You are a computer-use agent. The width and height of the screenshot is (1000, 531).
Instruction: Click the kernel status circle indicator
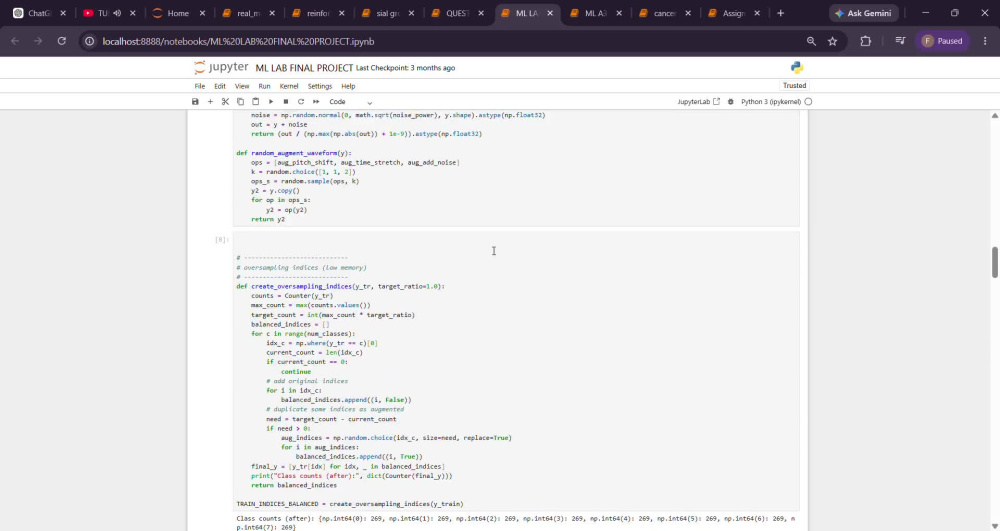[x=808, y=102]
